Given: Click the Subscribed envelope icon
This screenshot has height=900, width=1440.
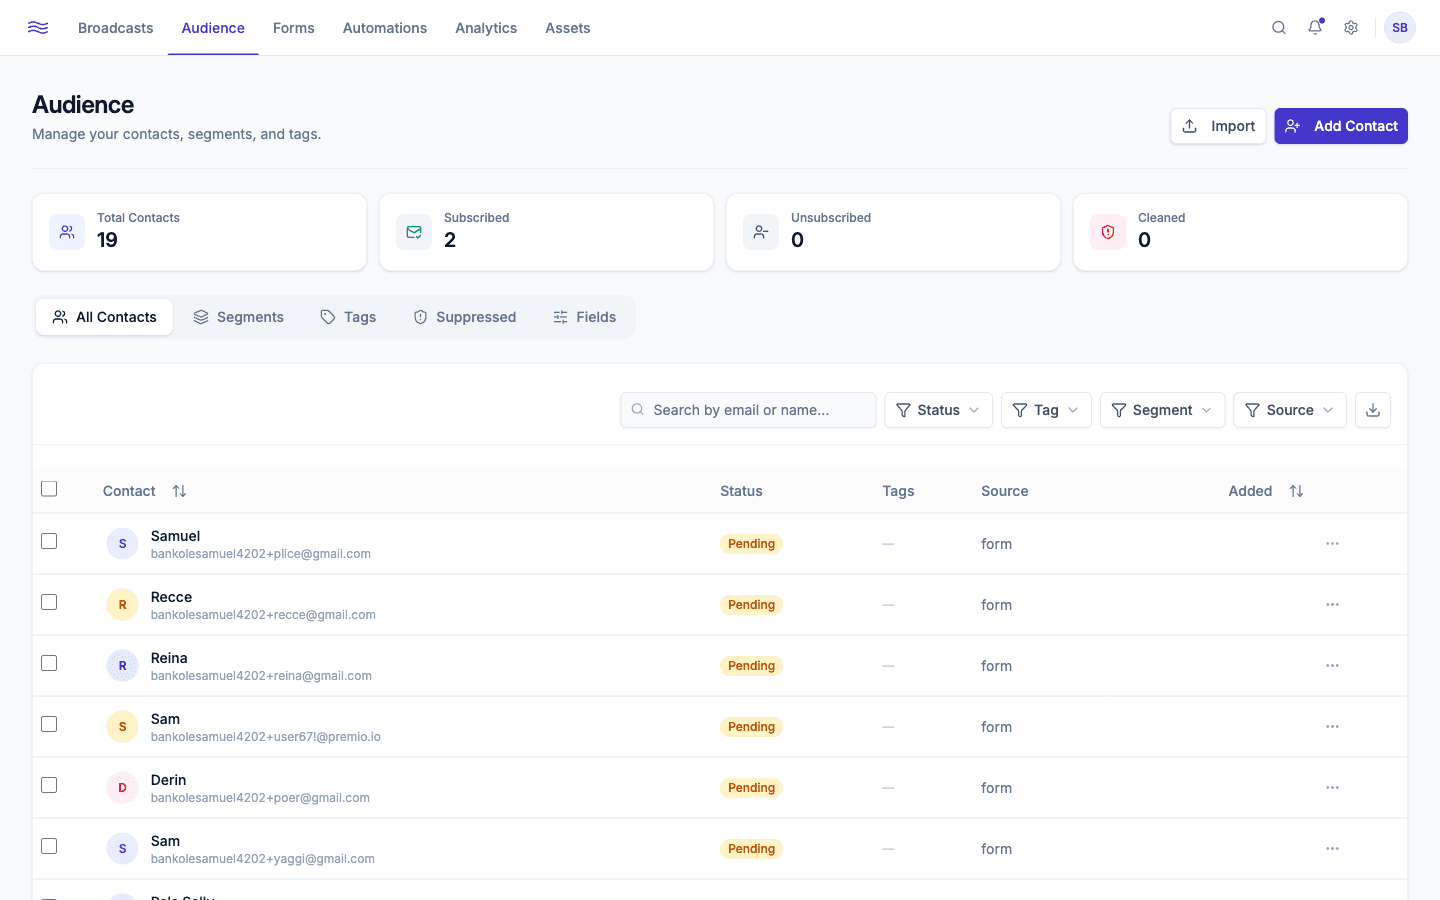Looking at the screenshot, I should pos(414,232).
